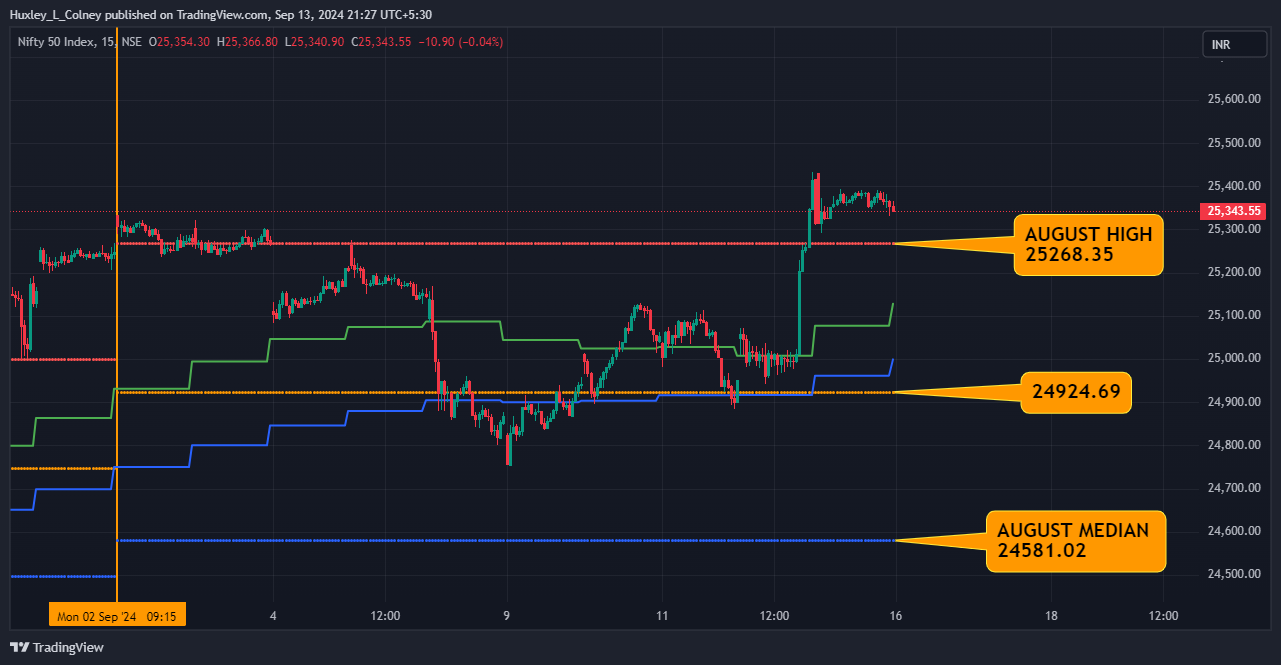The height and width of the screenshot is (665, 1281).
Task: Select the orange vertical line on chart
Action: [117, 300]
